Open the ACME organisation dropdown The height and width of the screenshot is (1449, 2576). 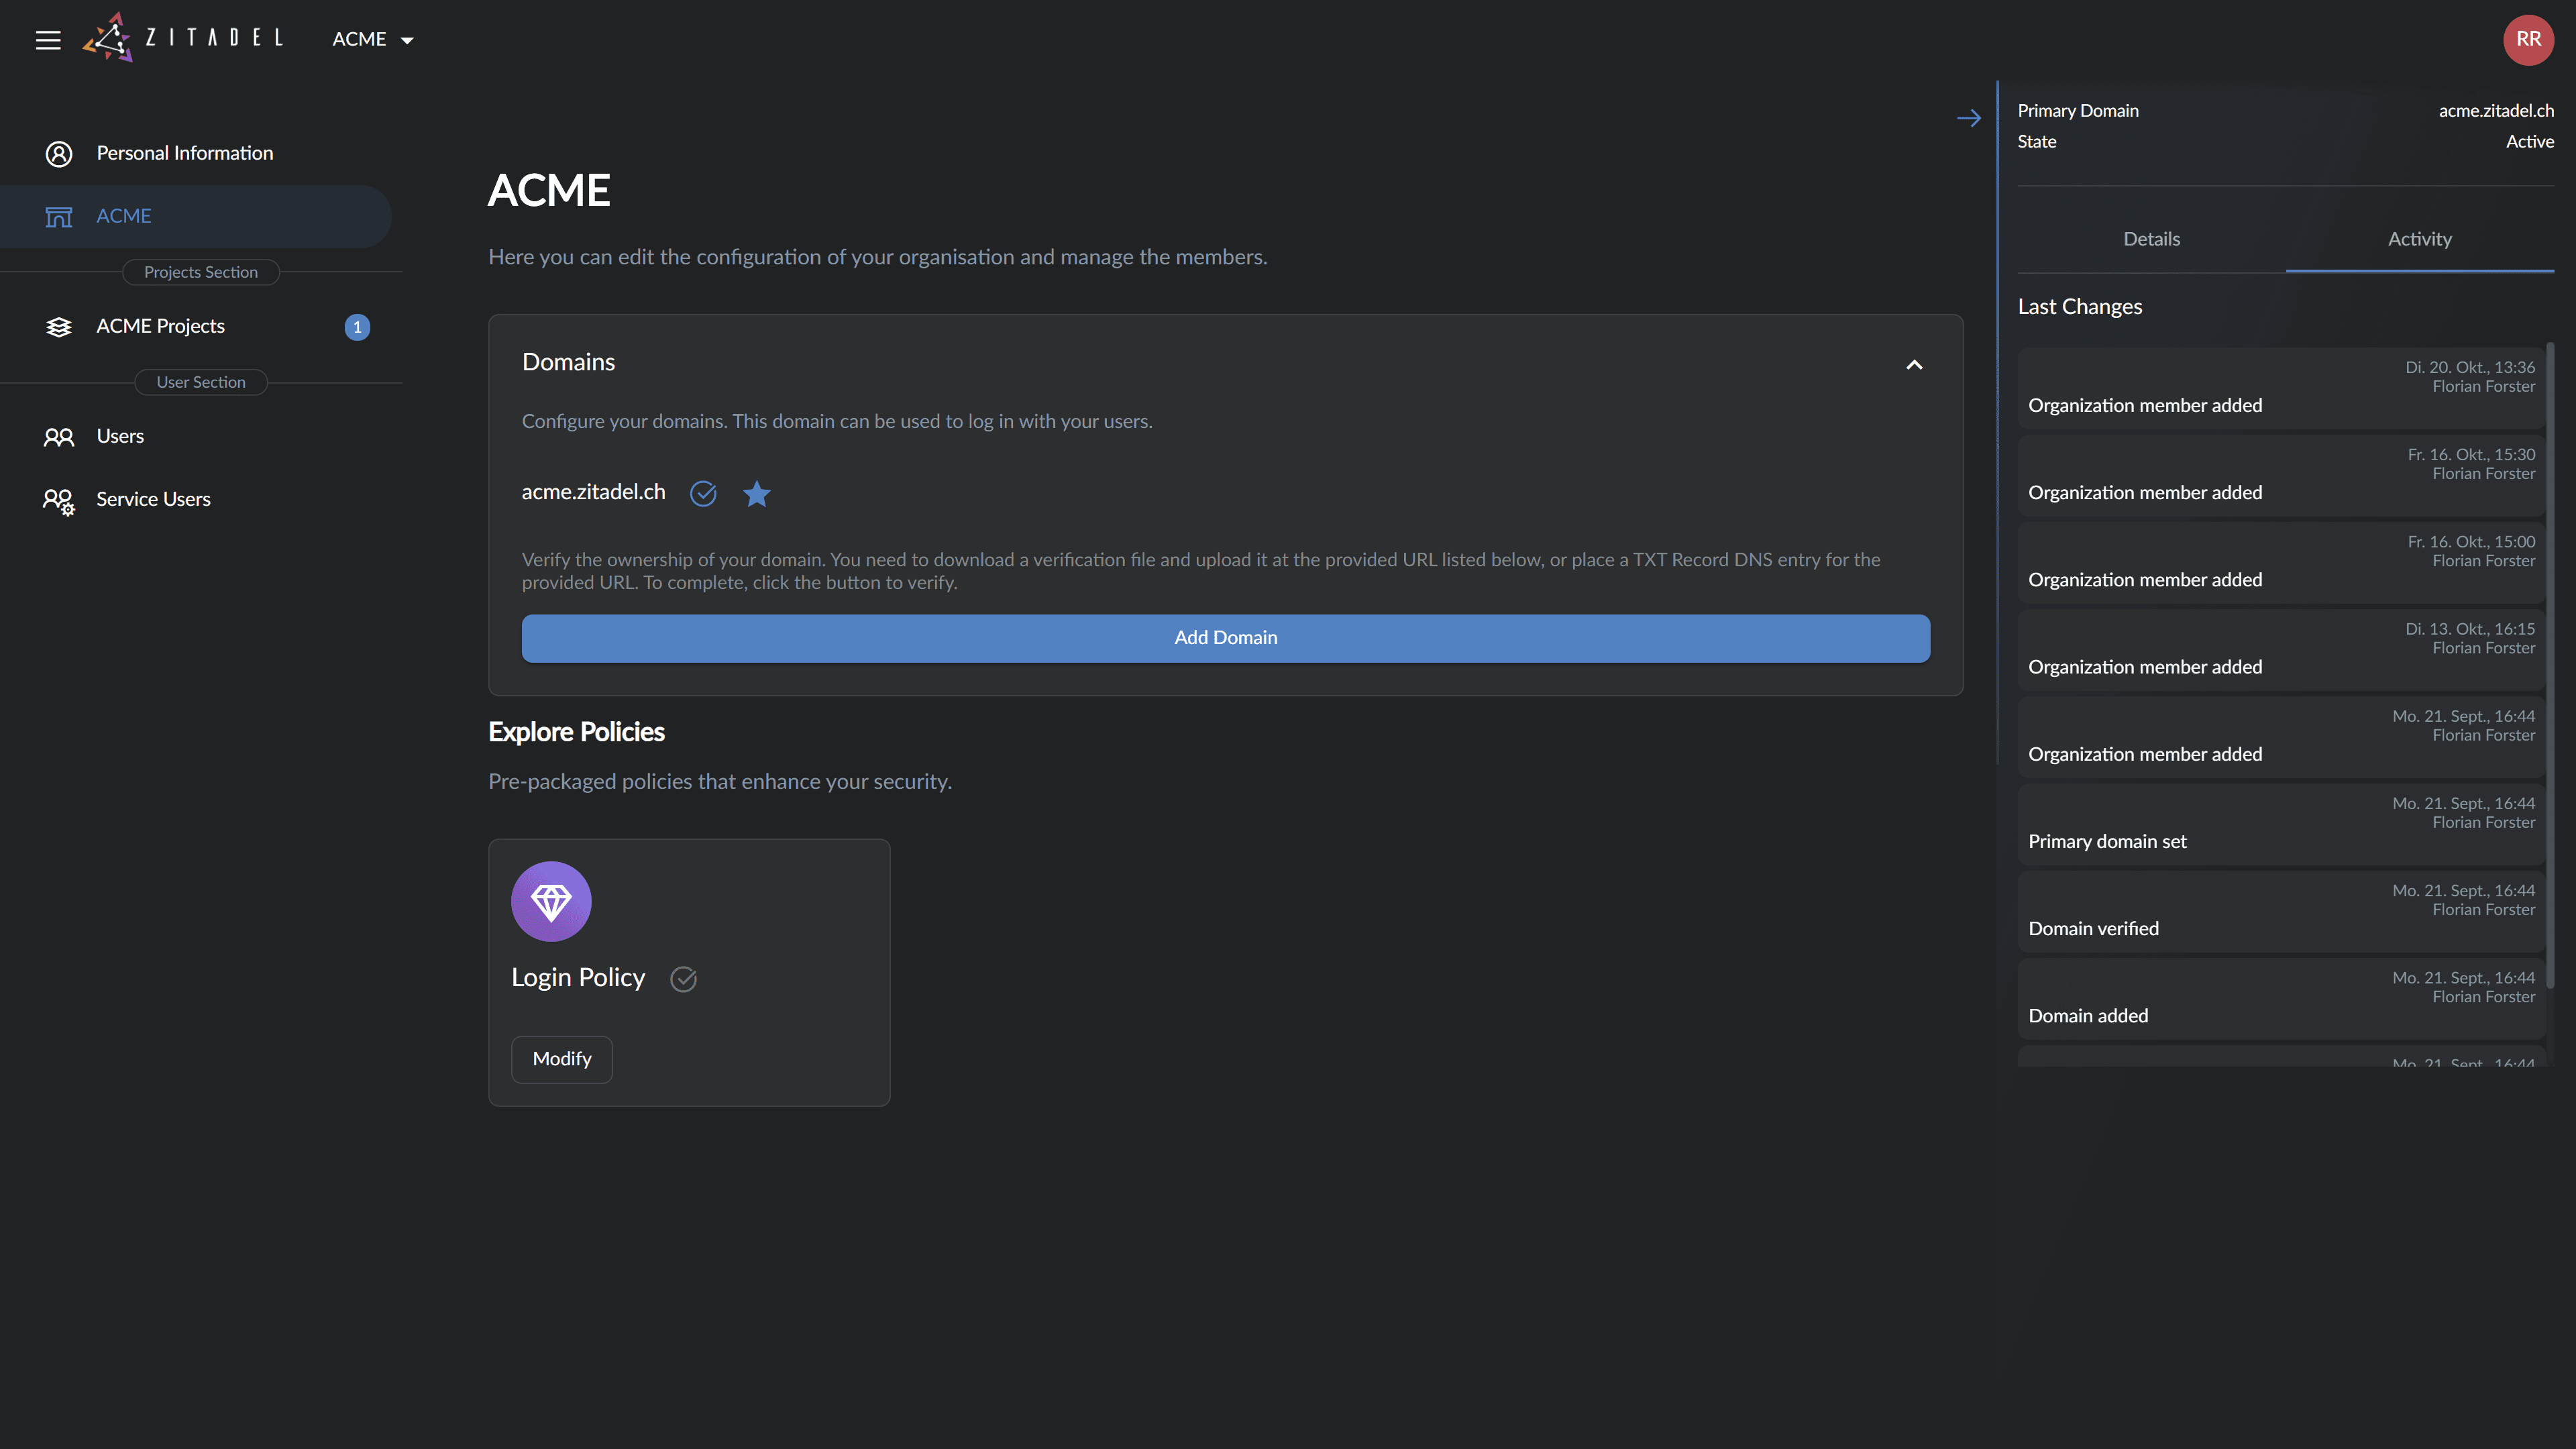coord(373,39)
